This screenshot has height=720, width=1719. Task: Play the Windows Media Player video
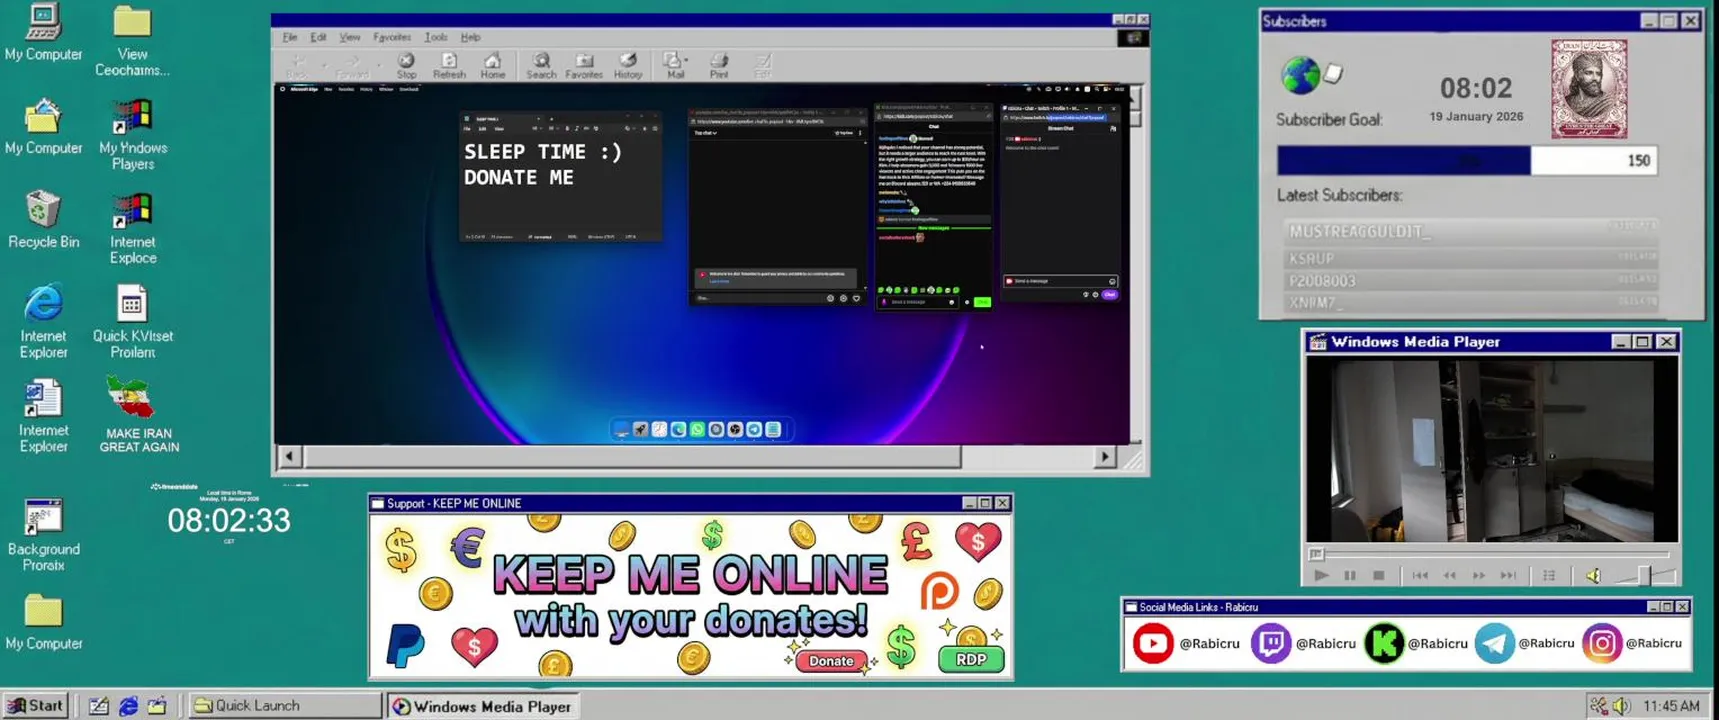(1321, 575)
